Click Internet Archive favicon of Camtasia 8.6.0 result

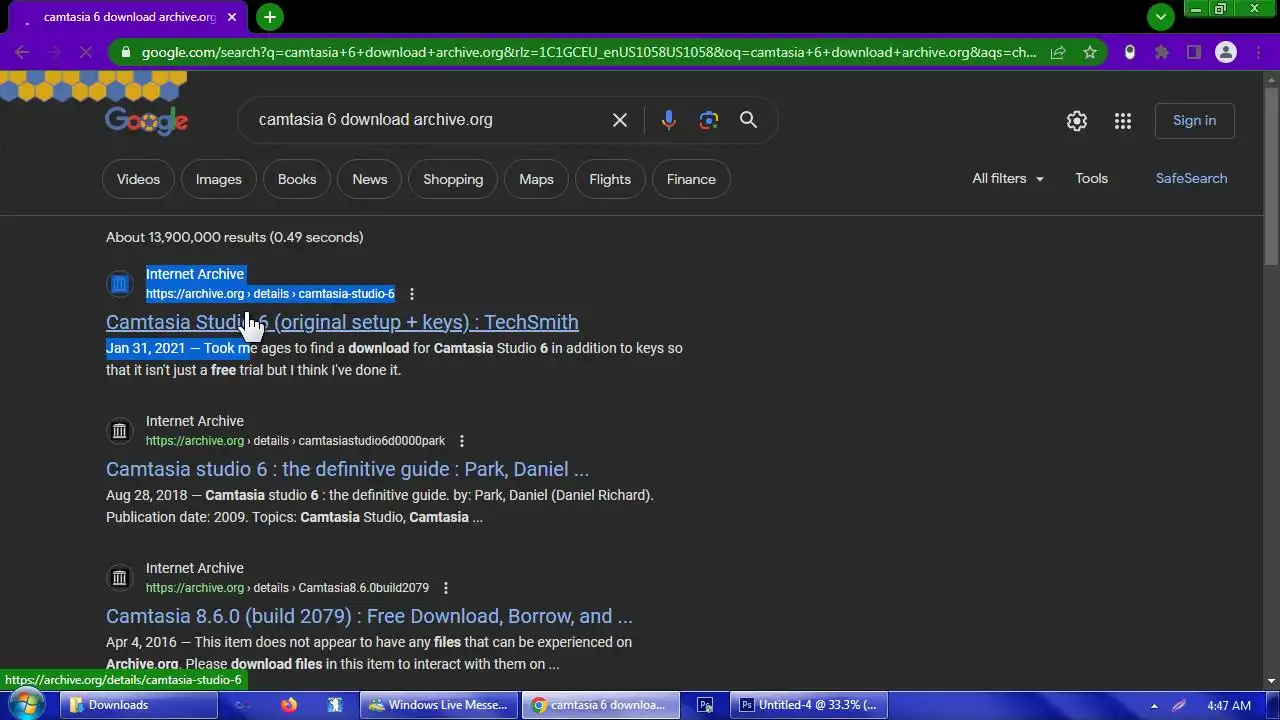click(x=120, y=578)
